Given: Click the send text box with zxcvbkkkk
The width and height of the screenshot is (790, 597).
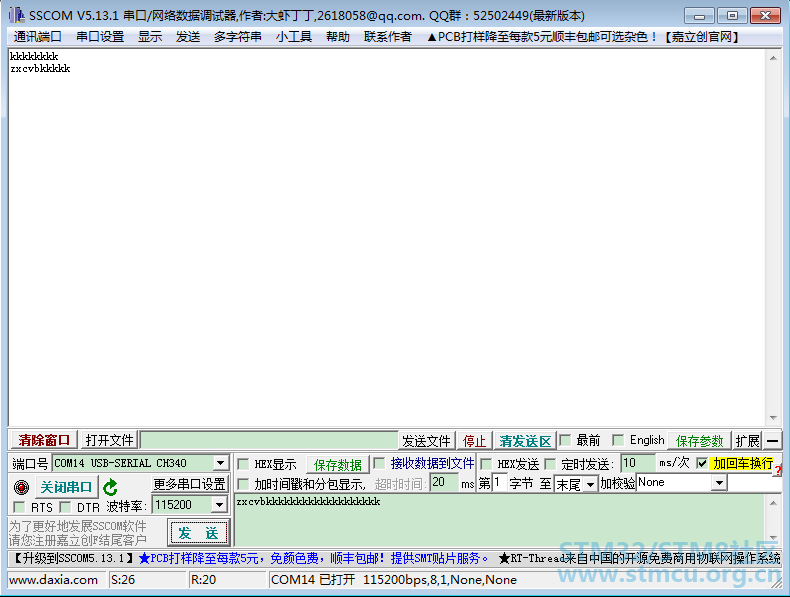Looking at the screenshot, I should (500, 520).
